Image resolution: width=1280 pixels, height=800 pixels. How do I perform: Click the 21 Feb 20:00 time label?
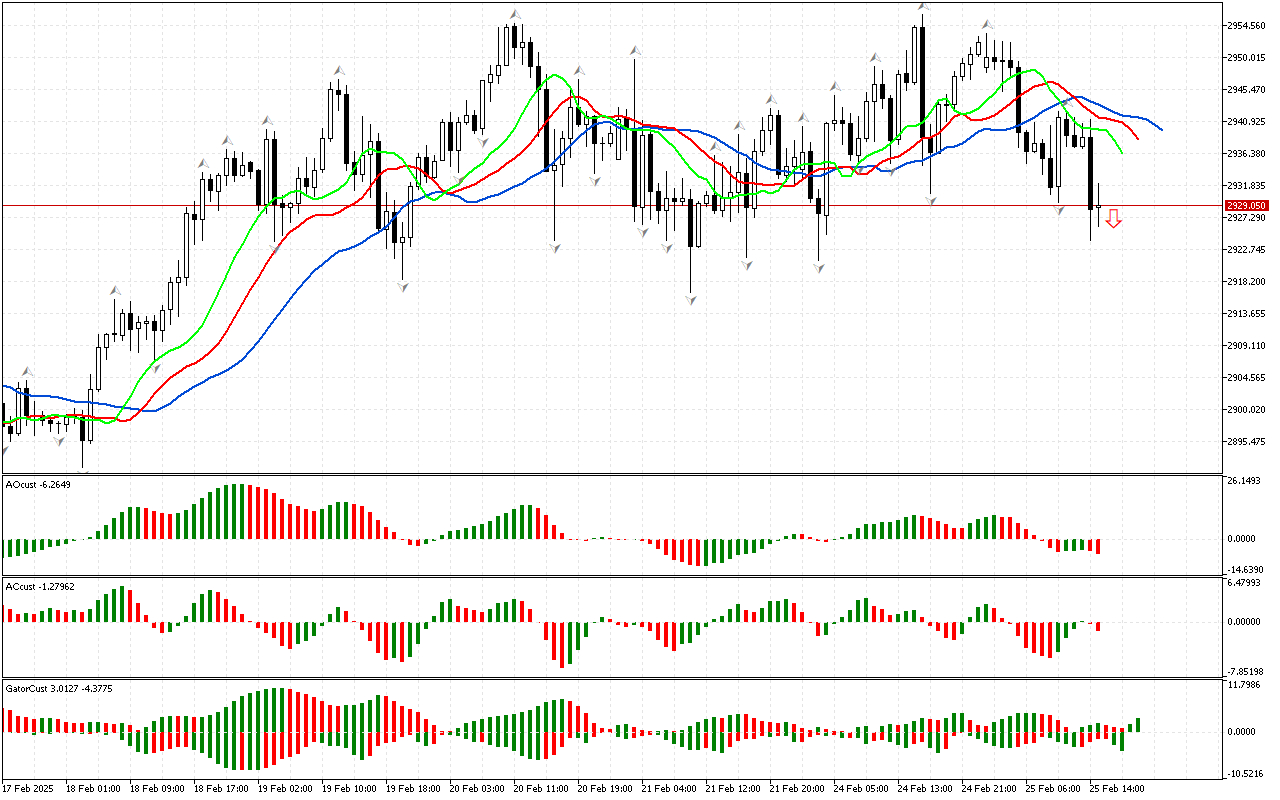pos(797,789)
